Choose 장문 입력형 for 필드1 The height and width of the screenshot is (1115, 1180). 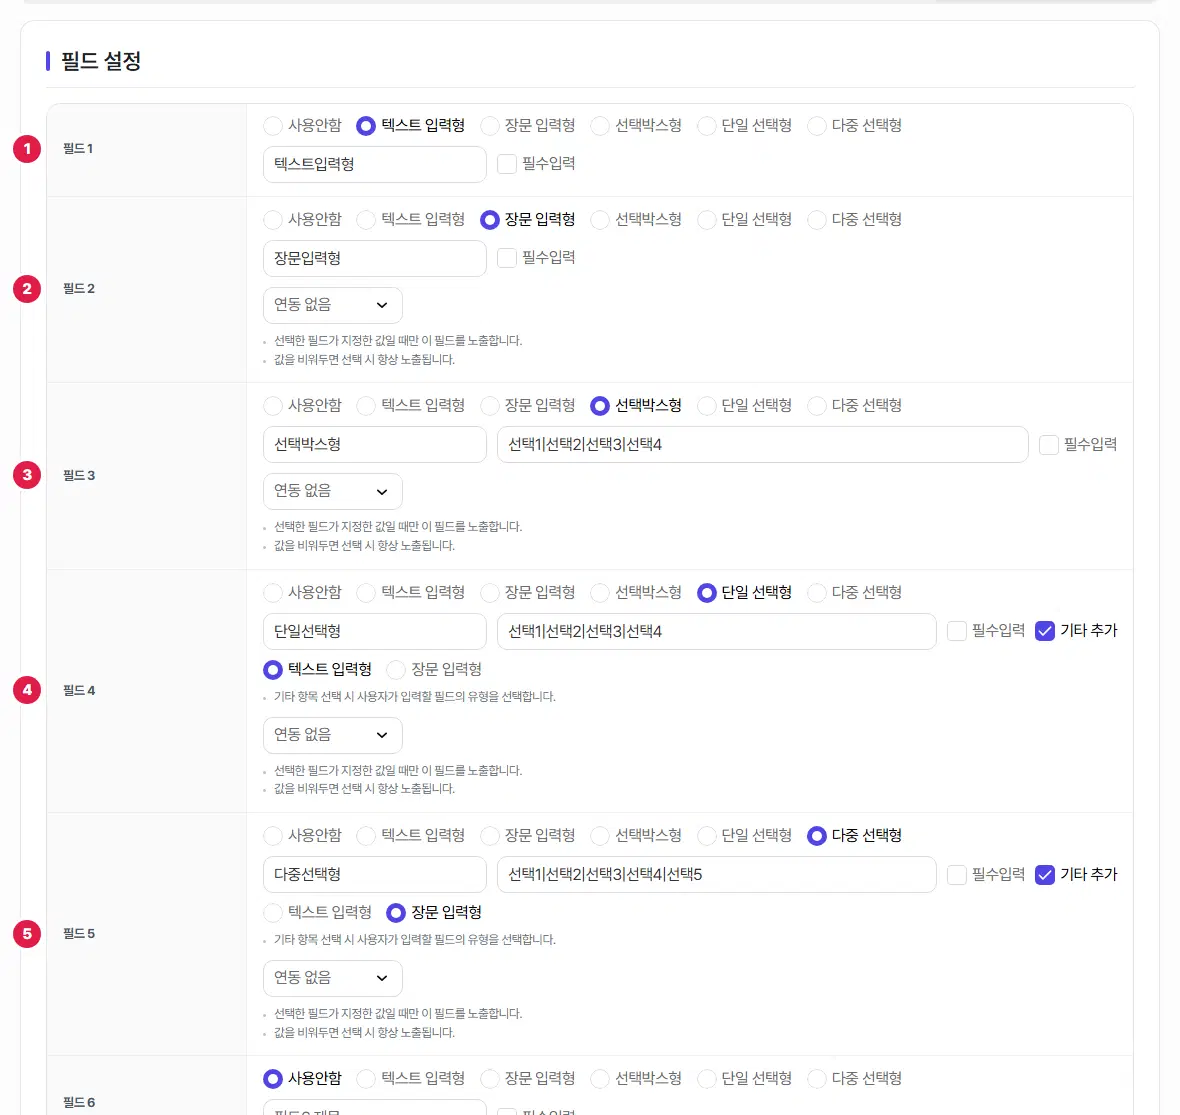[x=490, y=126]
